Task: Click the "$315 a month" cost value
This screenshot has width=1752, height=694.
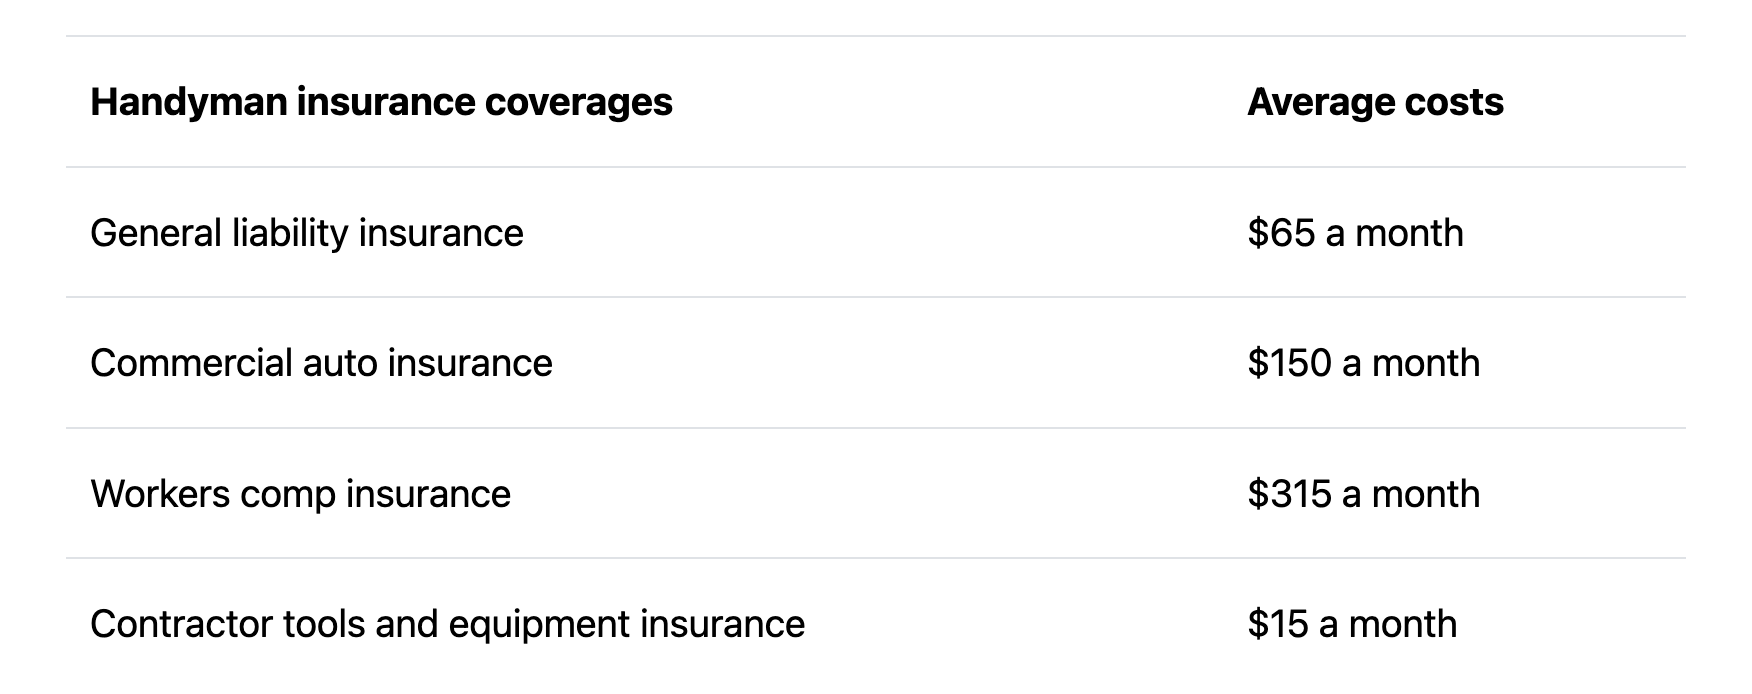Action: [x=1363, y=494]
